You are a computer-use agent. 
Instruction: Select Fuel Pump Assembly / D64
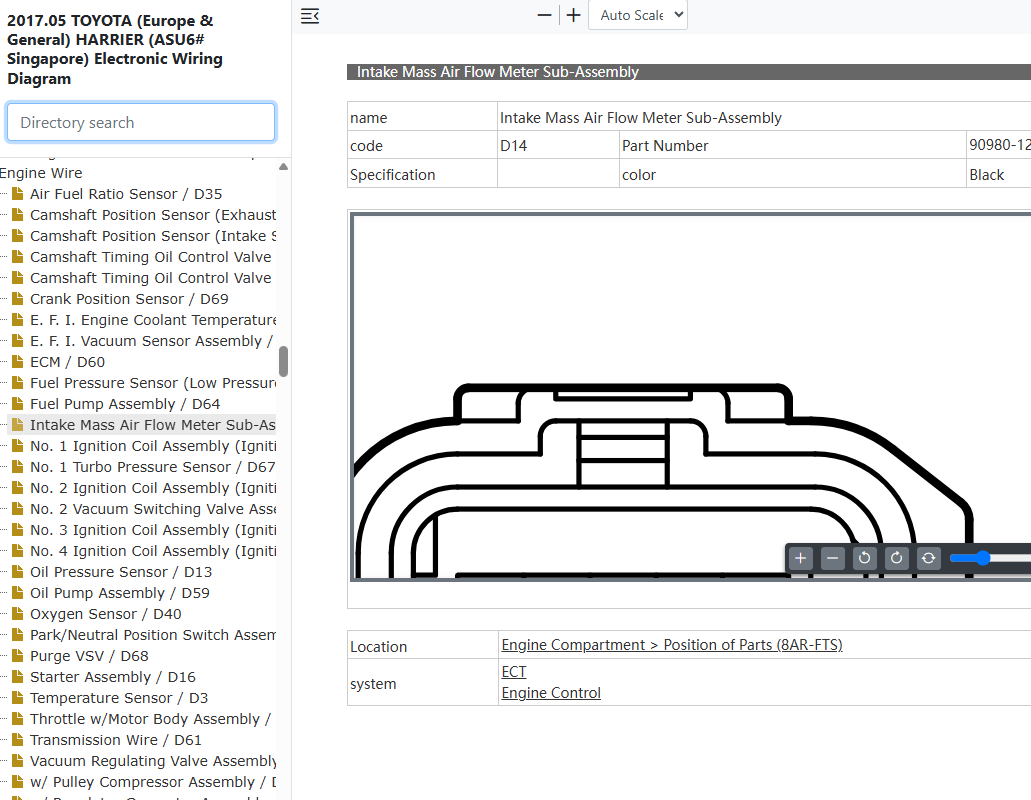tap(125, 404)
